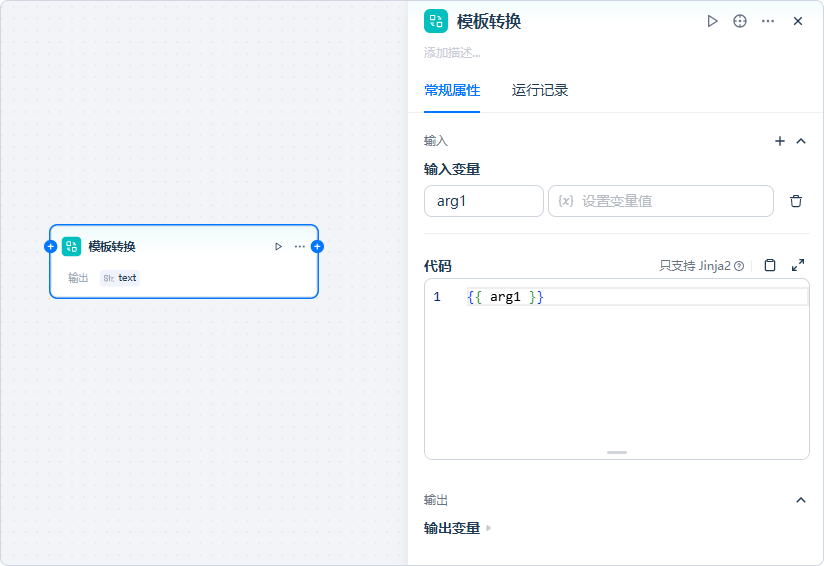Copy the template code to clipboard
The width and height of the screenshot is (824, 566).
pos(770,266)
